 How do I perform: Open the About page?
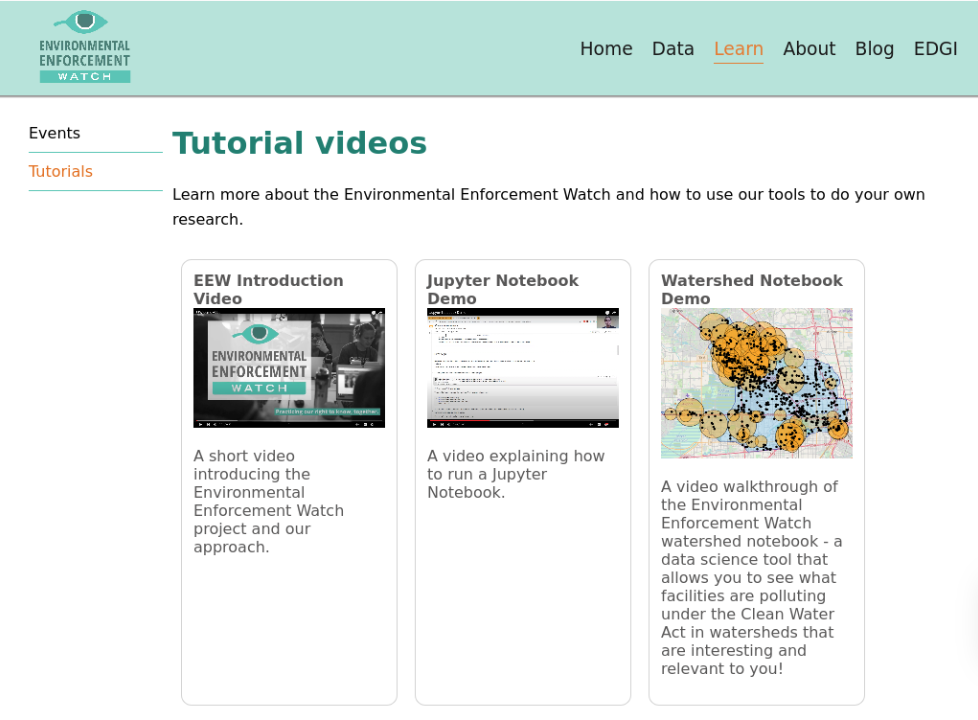coord(809,49)
